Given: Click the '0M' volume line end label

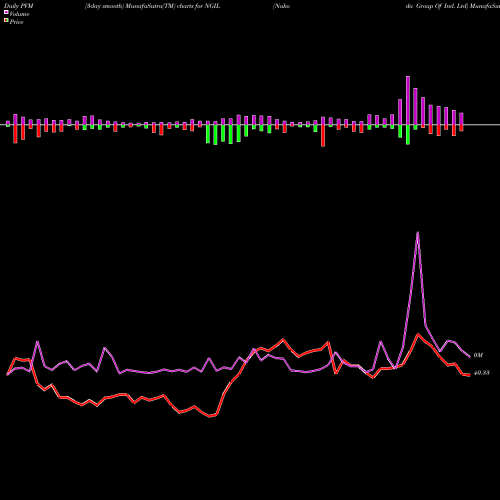Looking at the screenshot, I should tap(478, 355).
